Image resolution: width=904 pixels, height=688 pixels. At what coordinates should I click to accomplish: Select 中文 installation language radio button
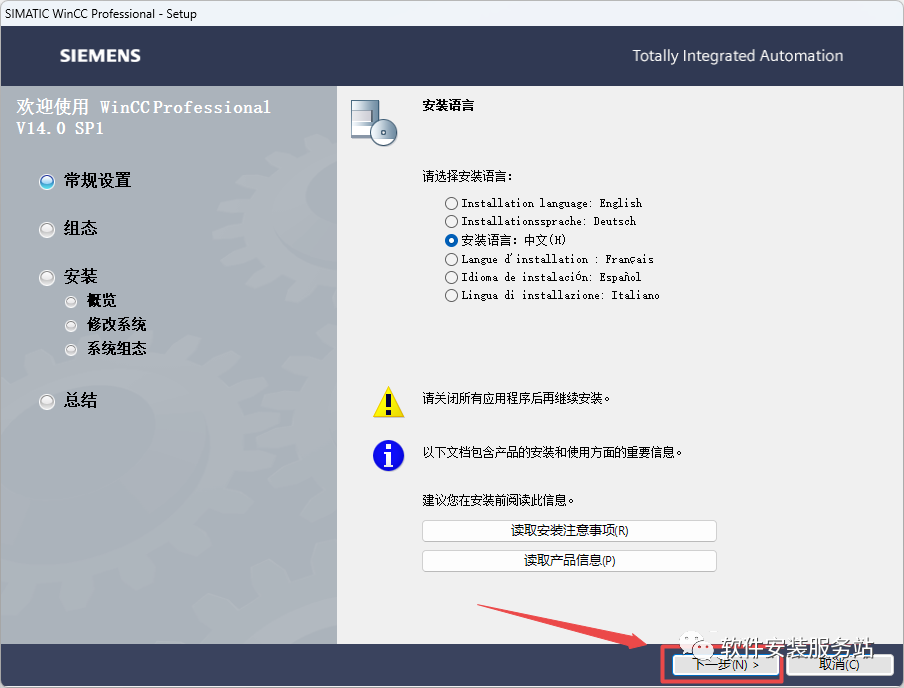tap(451, 240)
